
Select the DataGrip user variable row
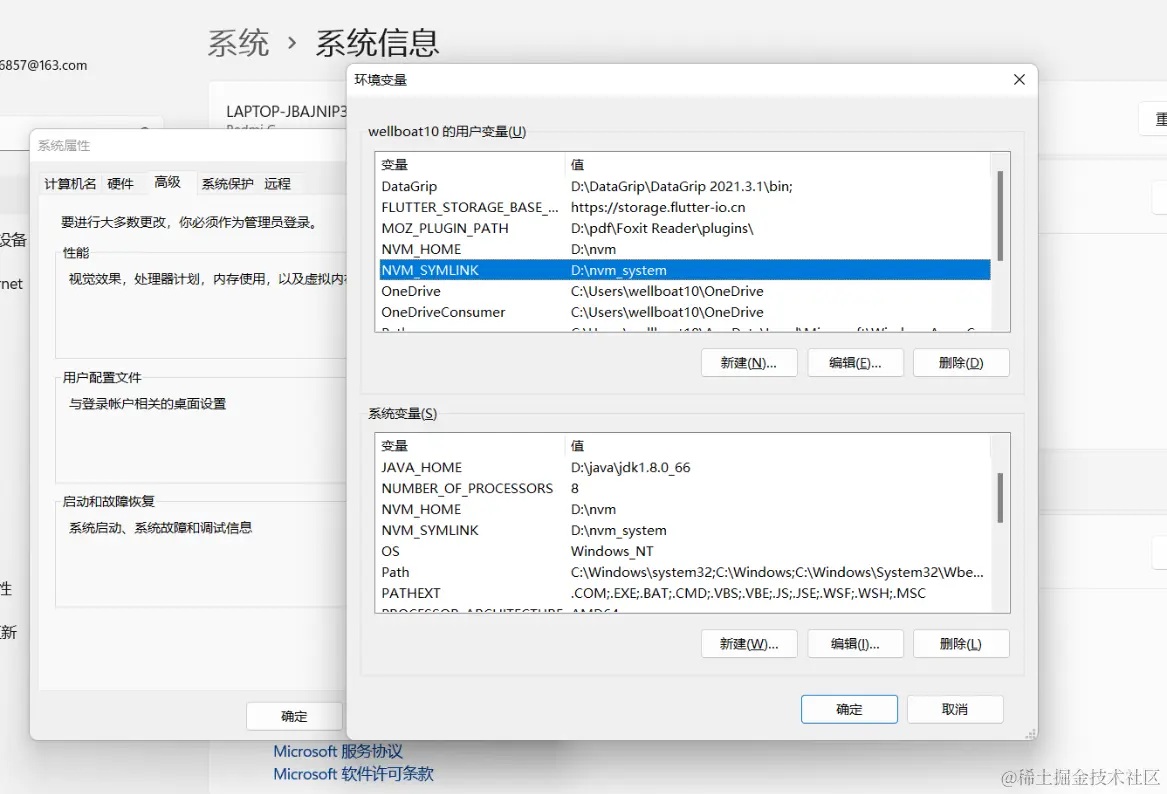[683, 186]
